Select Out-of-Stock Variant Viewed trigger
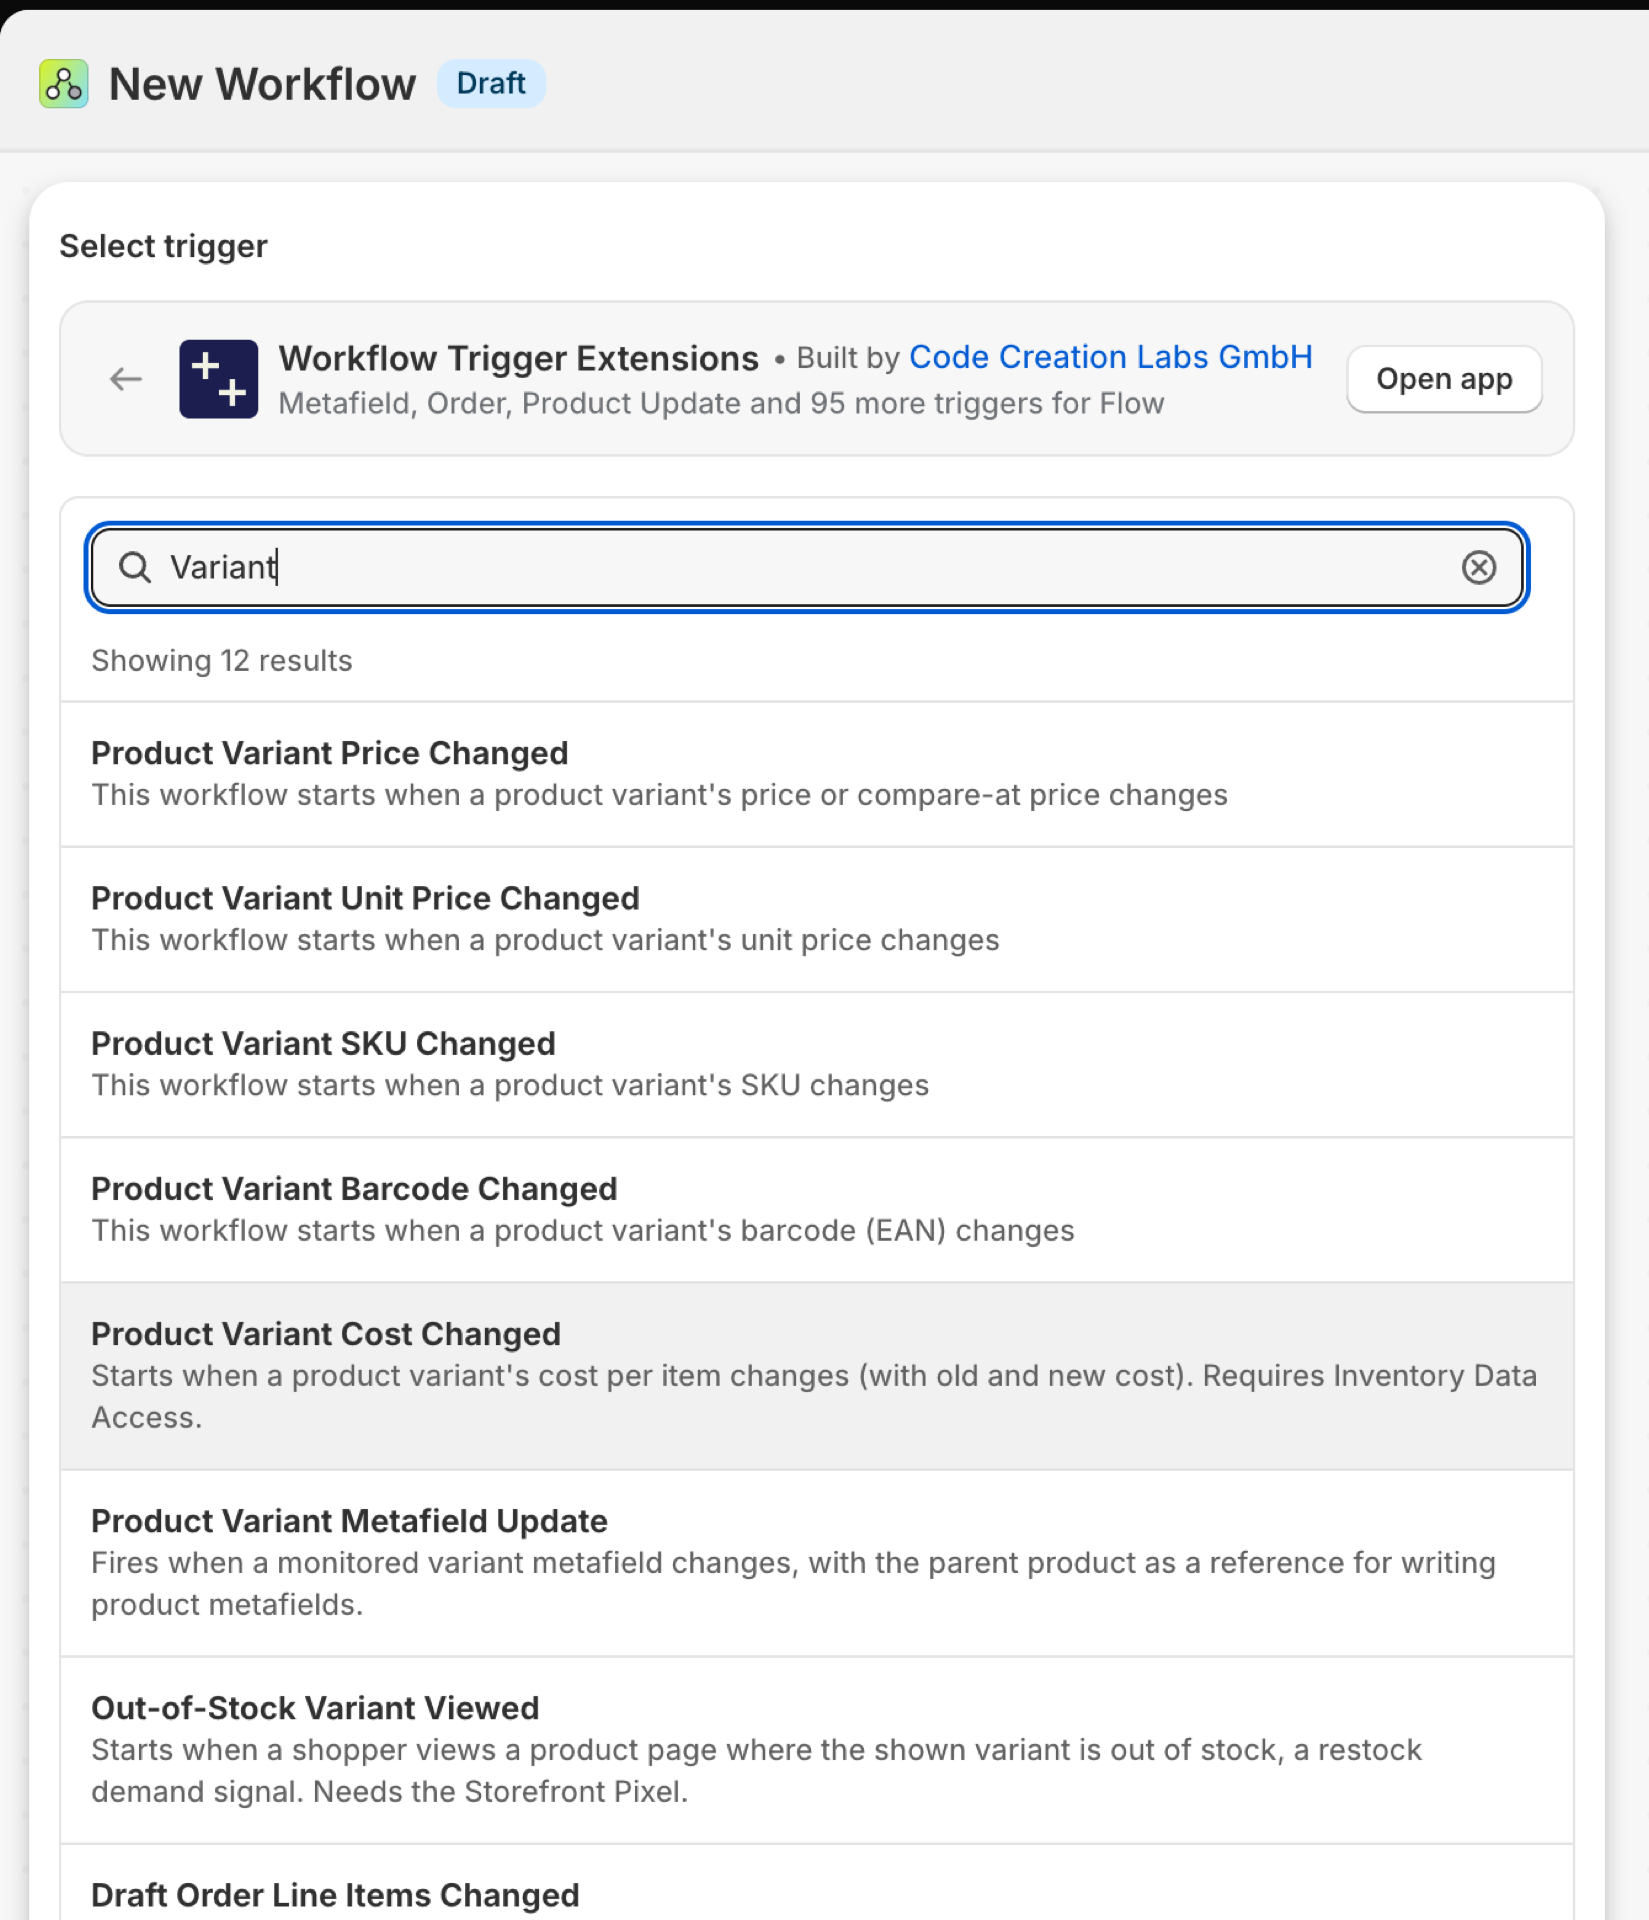Viewport: 1649px width, 1920px height. (x=816, y=1749)
